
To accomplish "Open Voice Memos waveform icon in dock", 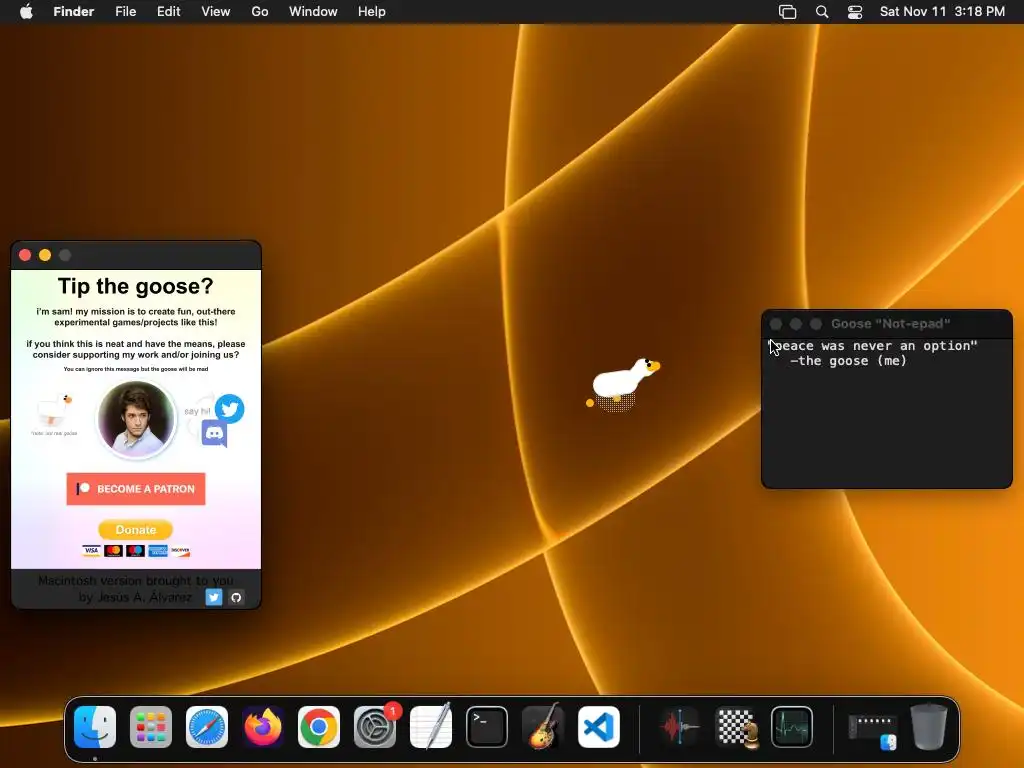I will [x=679, y=727].
